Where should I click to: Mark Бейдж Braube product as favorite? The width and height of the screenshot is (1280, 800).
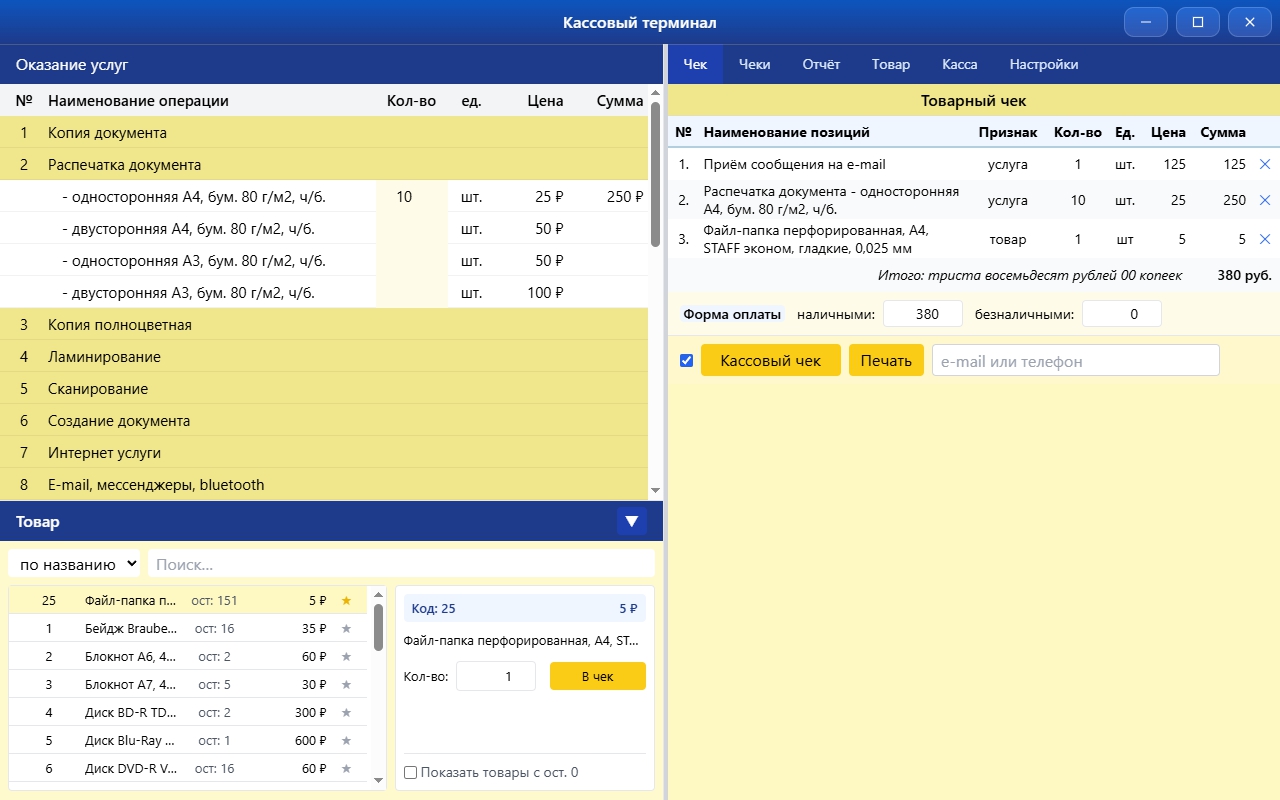pos(346,629)
